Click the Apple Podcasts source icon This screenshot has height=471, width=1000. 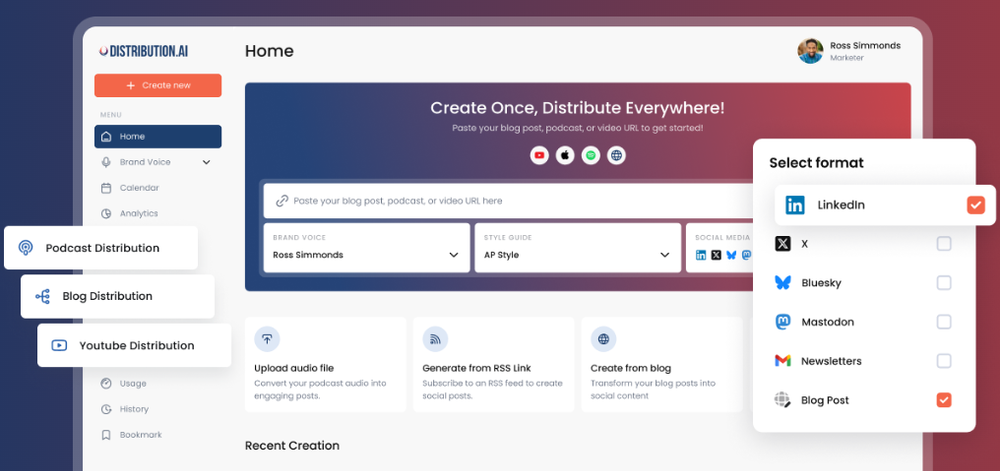565,155
